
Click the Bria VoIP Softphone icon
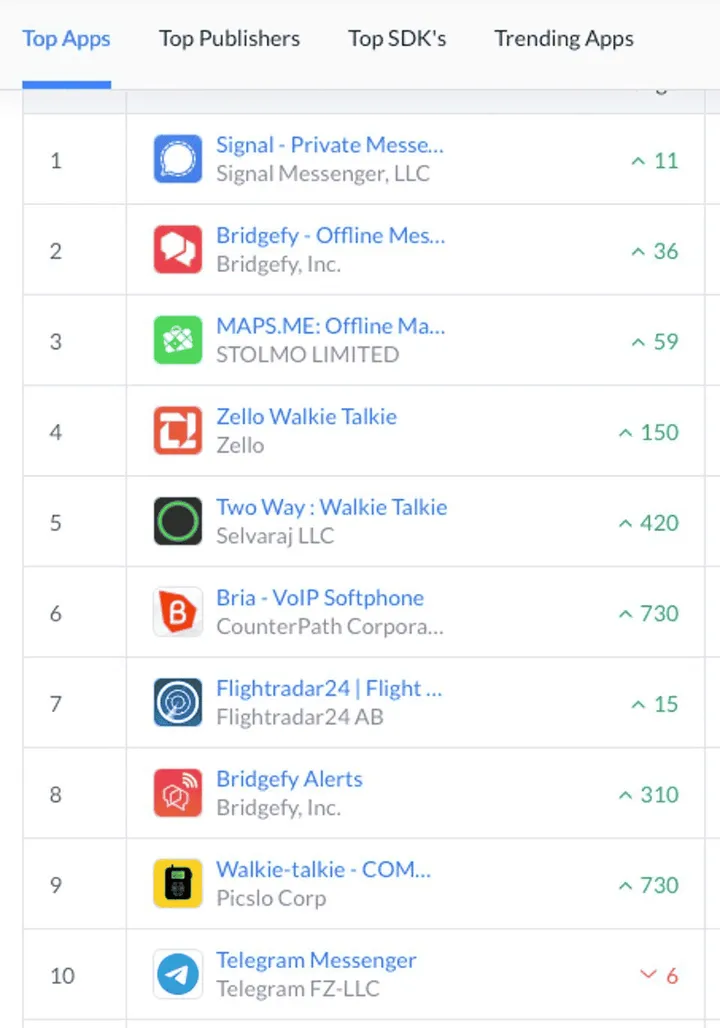[x=178, y=613]
